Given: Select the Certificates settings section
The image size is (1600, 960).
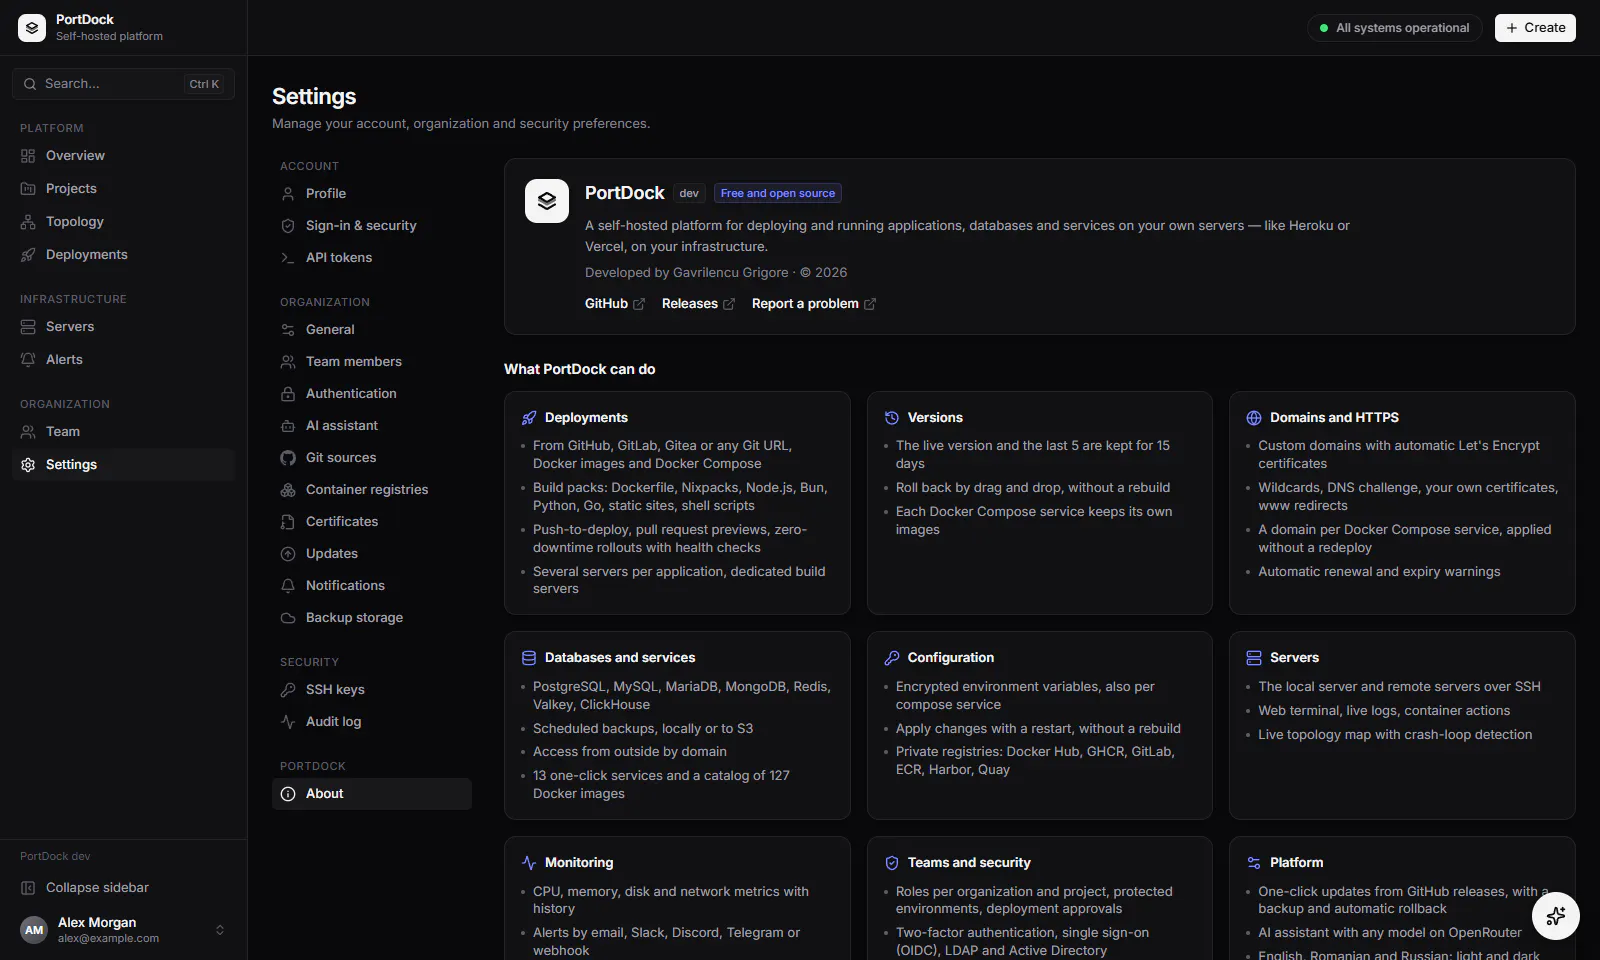Looking at the screenshot, I should (372, 522).
